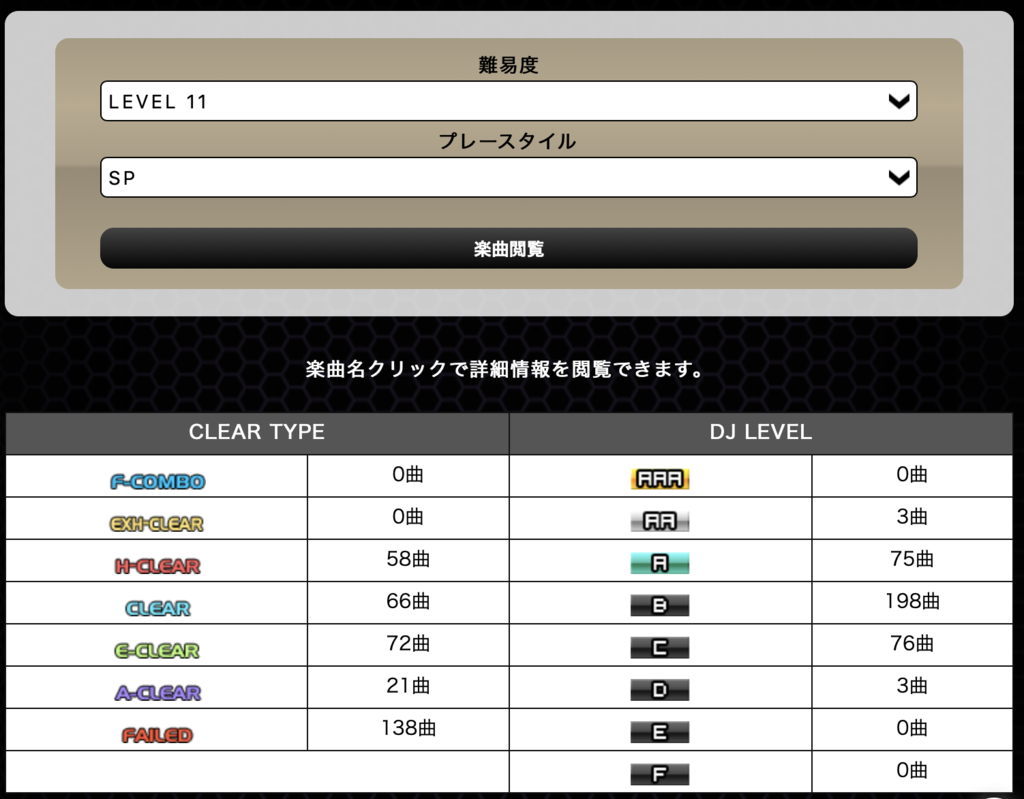Click the 0曲 count for AAA level
This screenshot has height=799, width=1024.
tap(912, 474)
